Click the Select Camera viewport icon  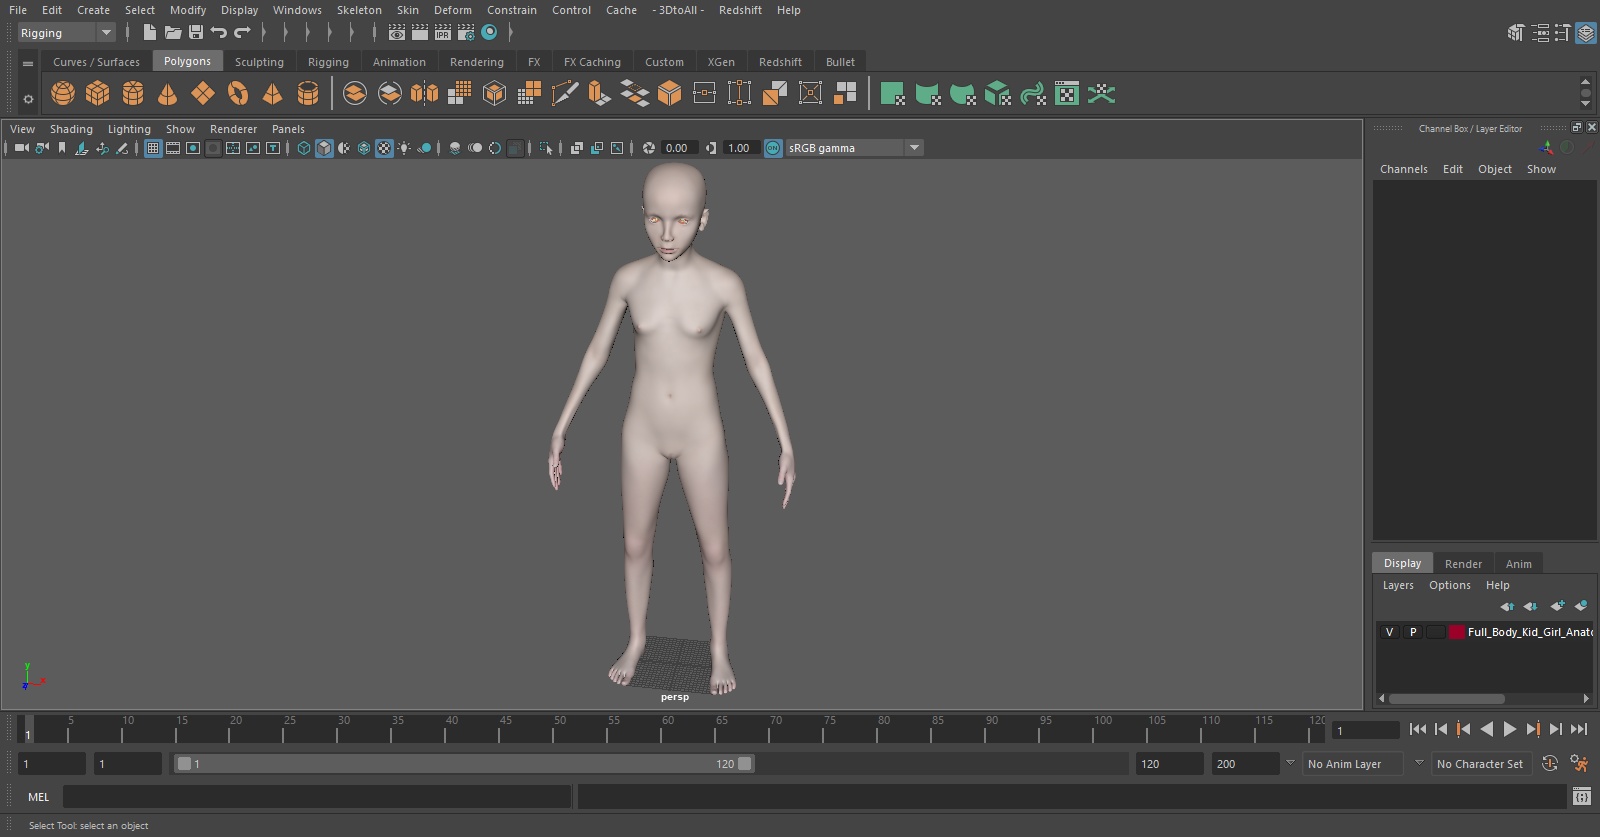click(21, 148)
